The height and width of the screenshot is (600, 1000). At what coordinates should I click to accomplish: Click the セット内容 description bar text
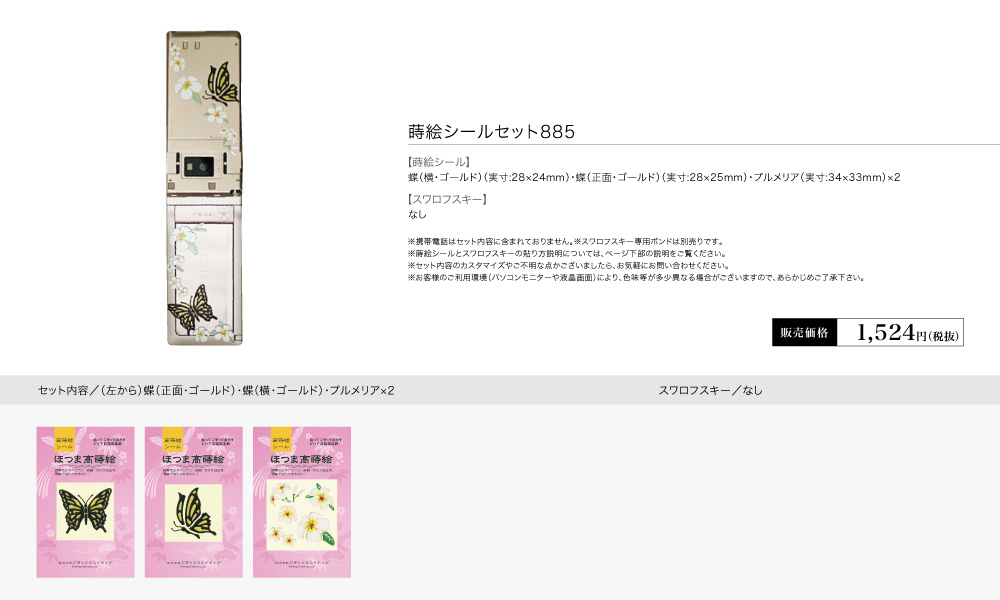click(x=216, y=390)
